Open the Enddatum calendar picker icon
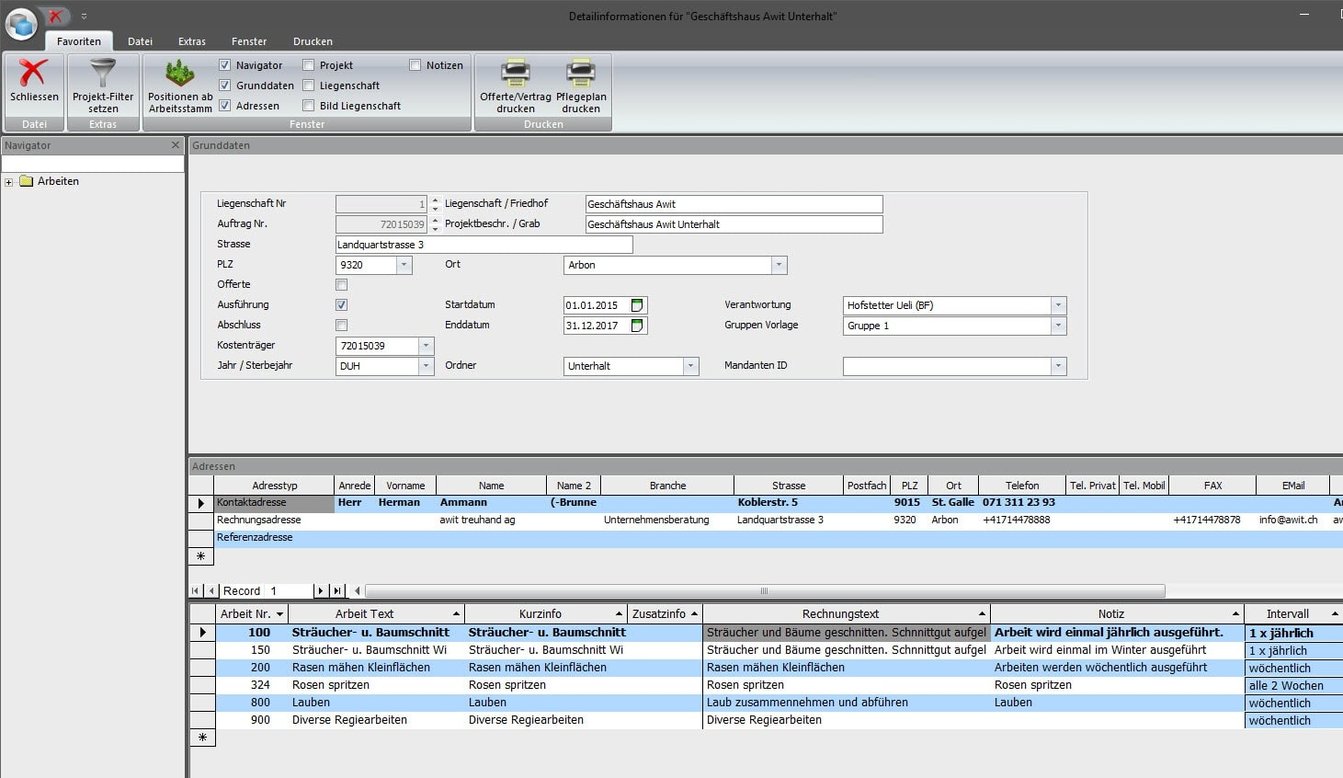1343x778 pixels. [637, 325]
